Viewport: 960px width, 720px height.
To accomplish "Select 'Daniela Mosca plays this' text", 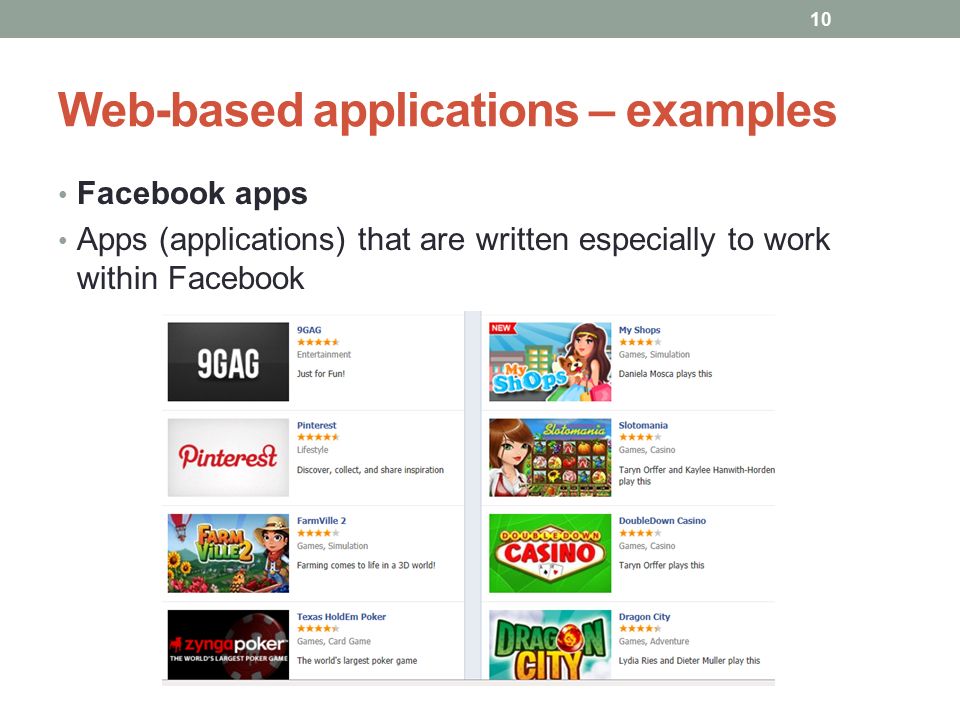I will tap(665, 374).
